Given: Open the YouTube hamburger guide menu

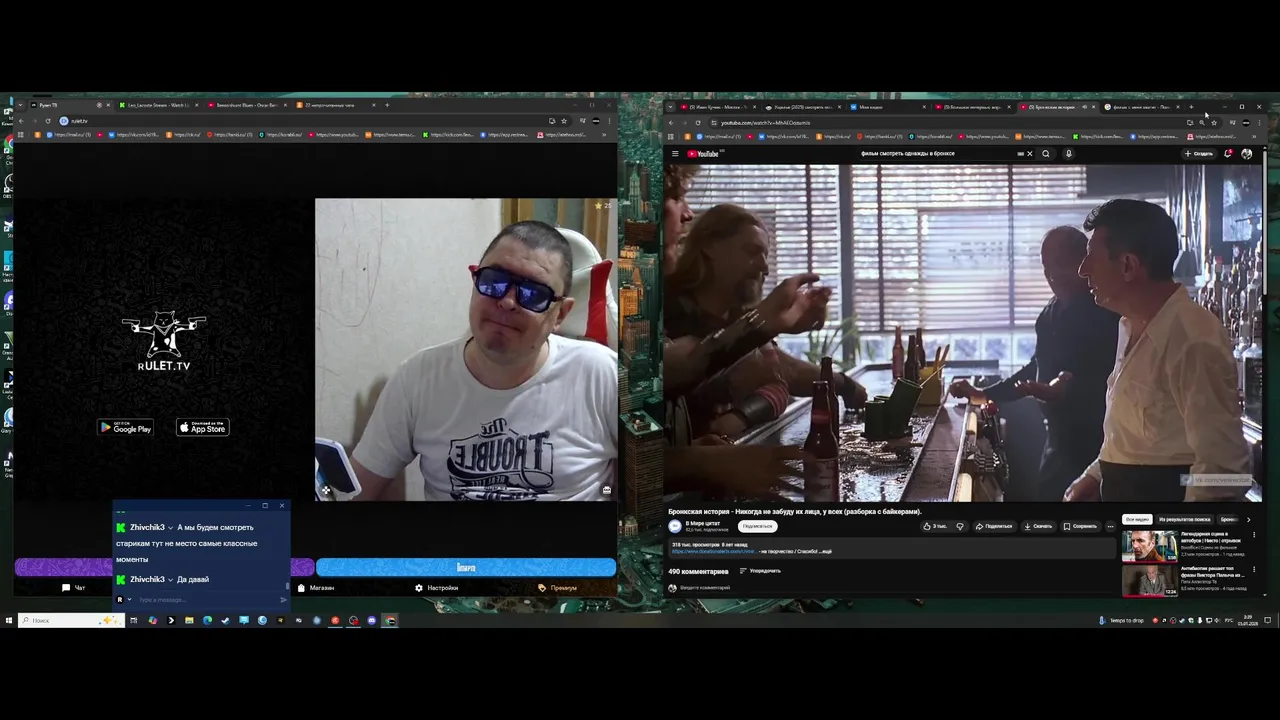Looking at the screenshot, I should tap(675, 154).
